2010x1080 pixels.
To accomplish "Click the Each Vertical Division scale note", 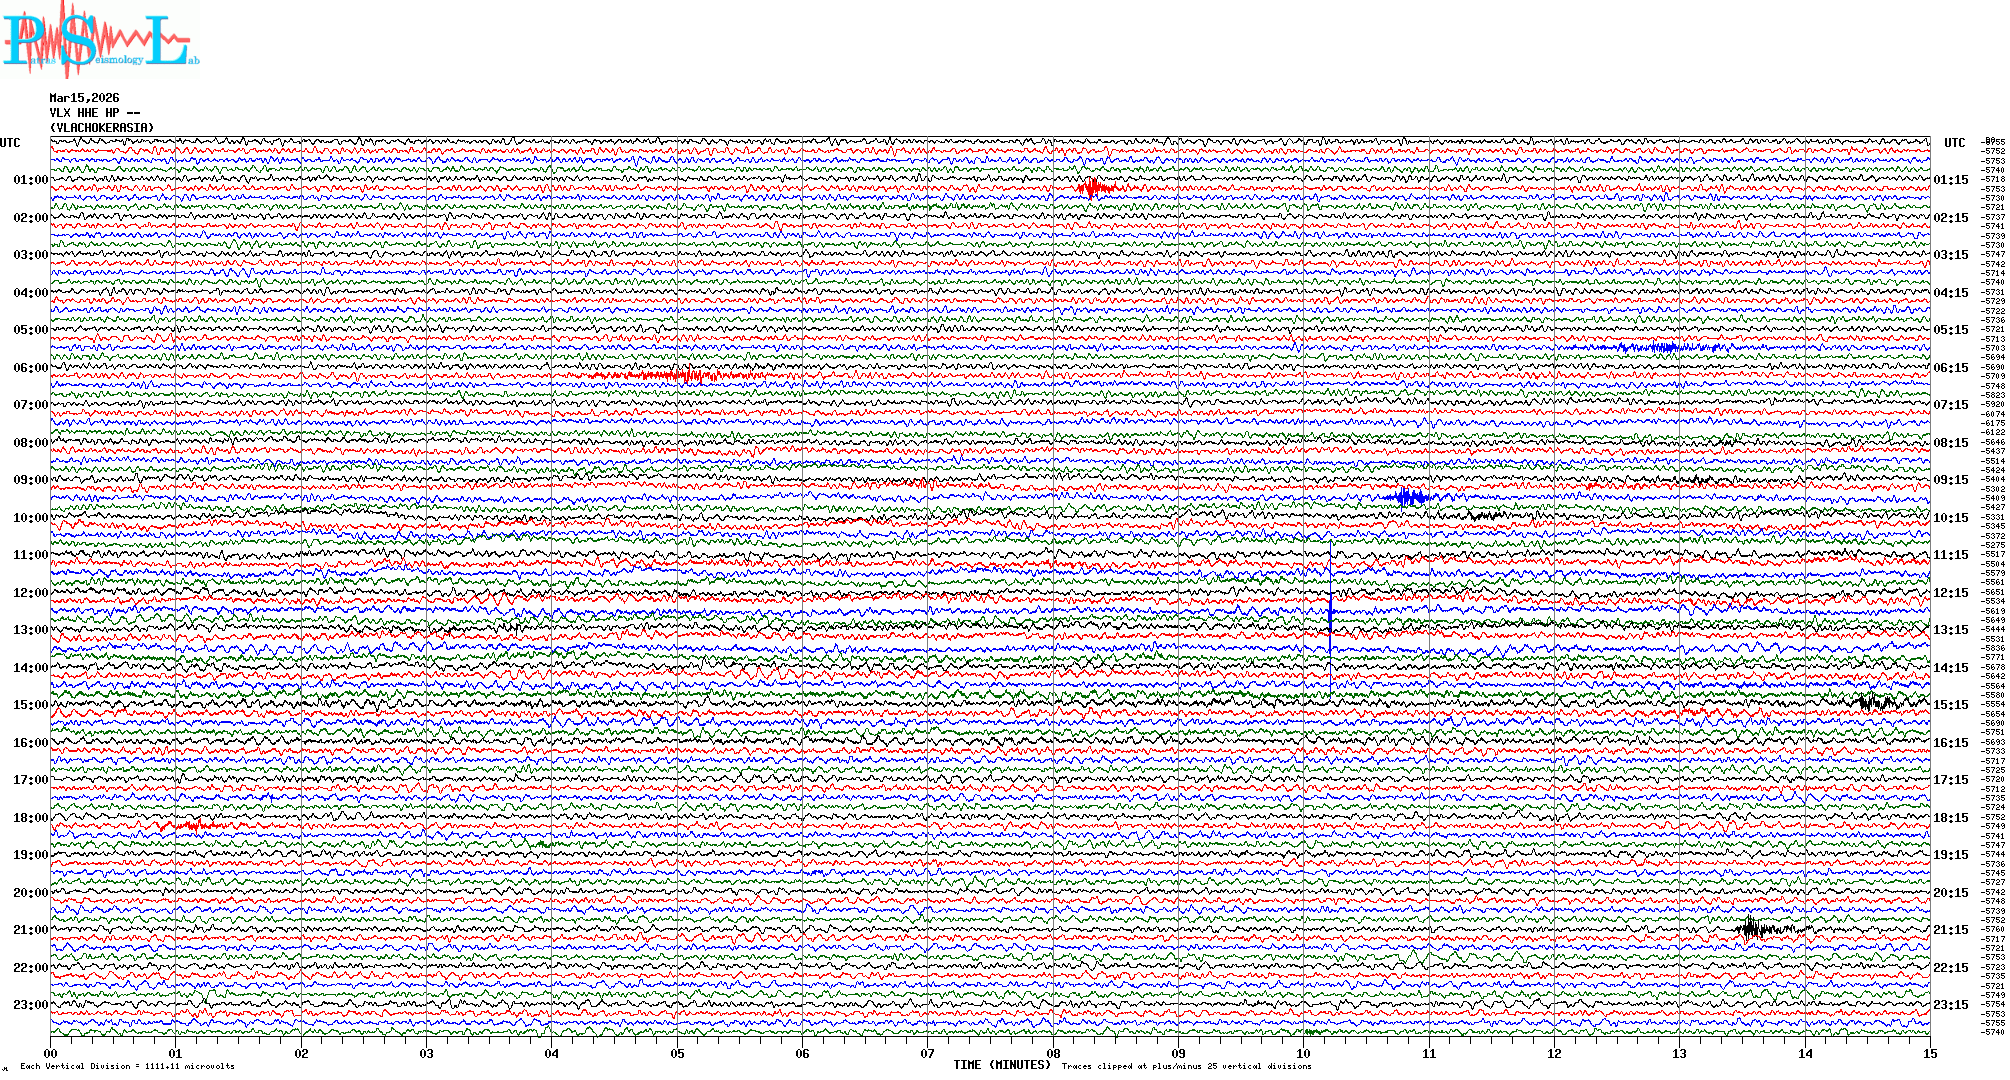I will point(127,1066).
